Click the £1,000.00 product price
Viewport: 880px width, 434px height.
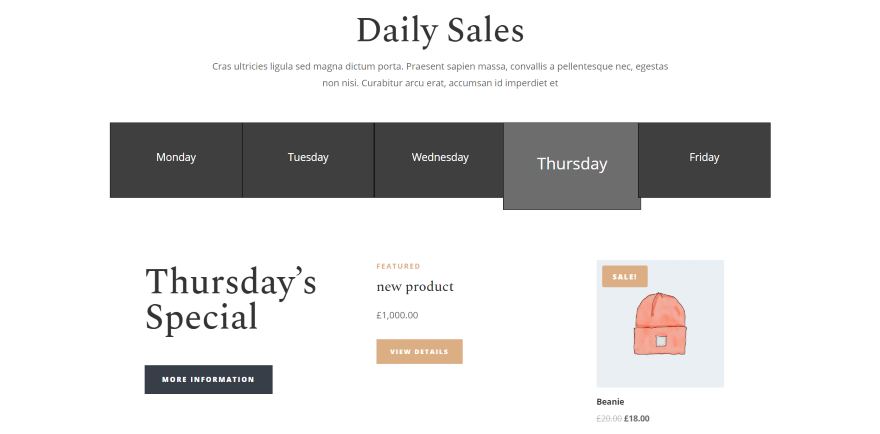coord(397,316)
